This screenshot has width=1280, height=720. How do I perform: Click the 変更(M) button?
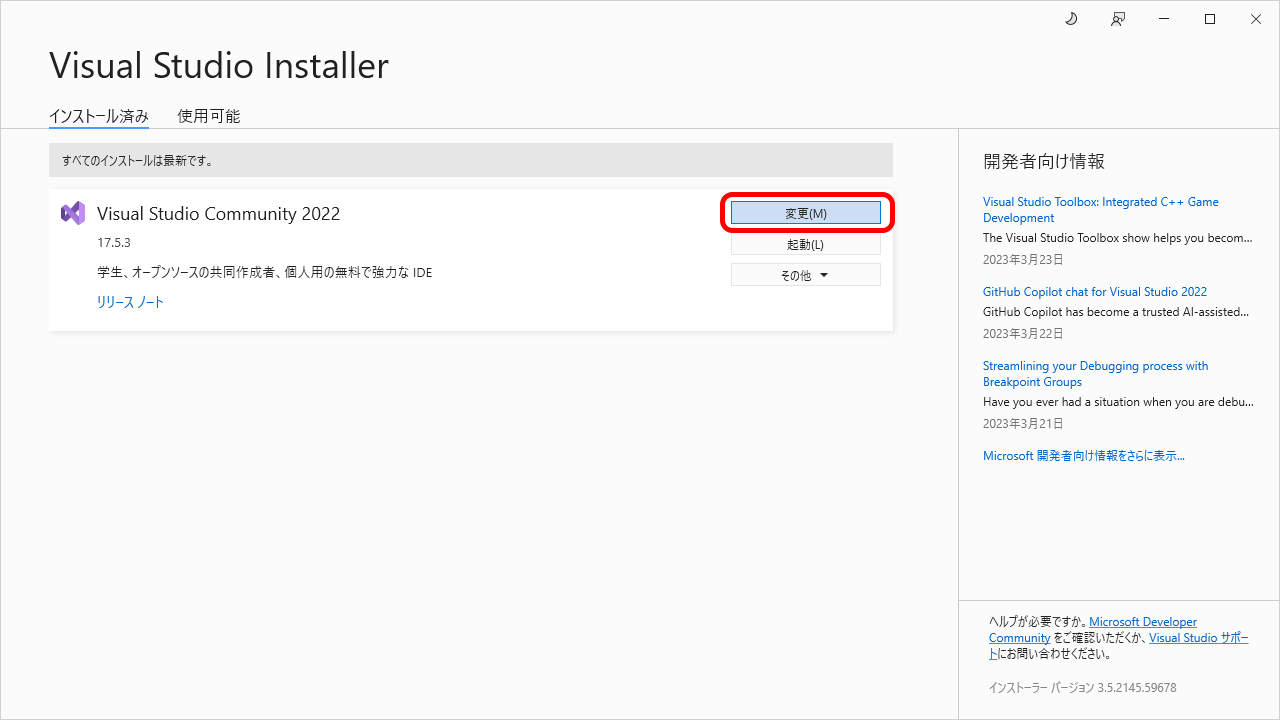(806, 213)
